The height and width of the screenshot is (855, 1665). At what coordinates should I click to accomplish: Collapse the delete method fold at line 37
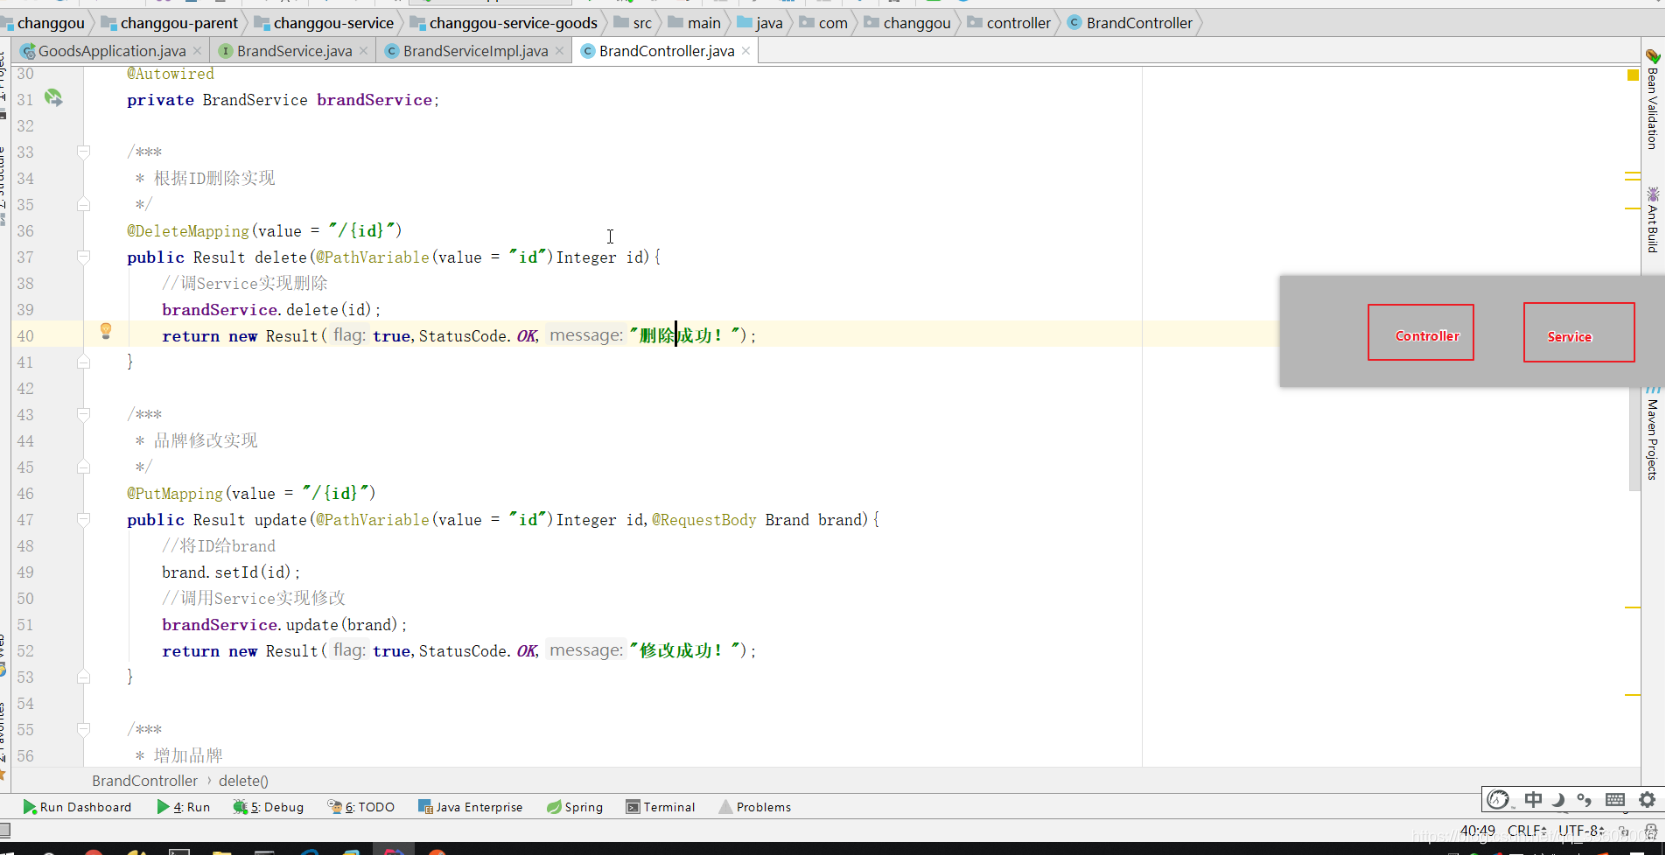point(84,257)
